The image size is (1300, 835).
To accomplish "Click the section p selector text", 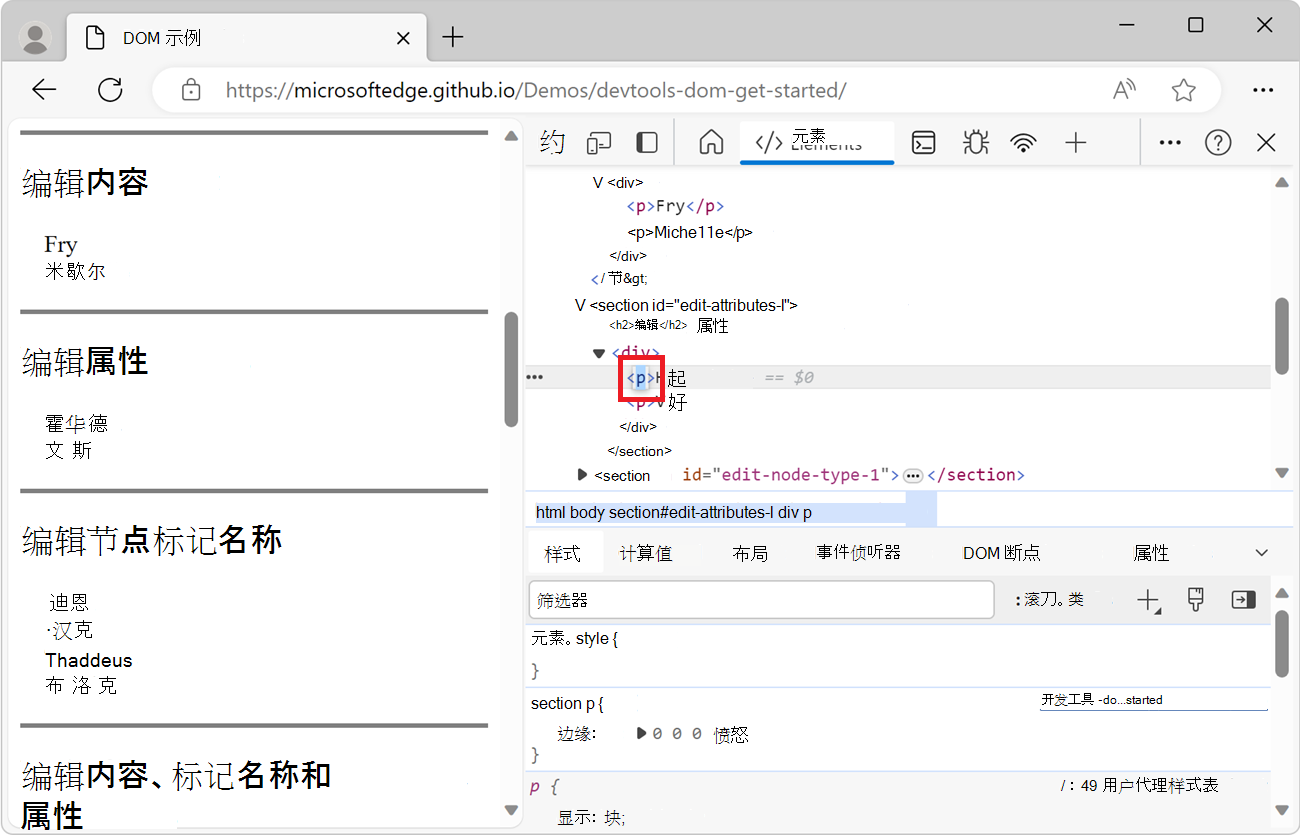I will click(562, 704).
